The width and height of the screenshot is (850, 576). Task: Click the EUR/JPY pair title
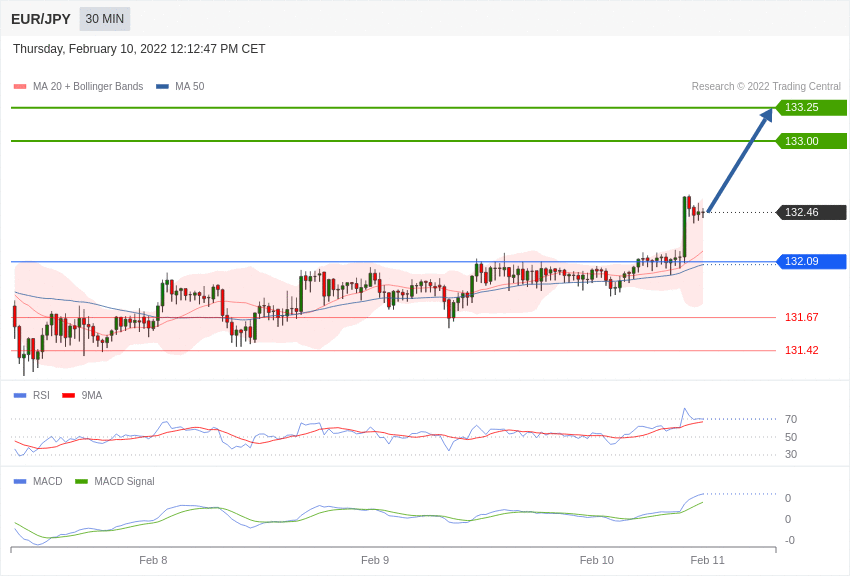coord(41,19)
